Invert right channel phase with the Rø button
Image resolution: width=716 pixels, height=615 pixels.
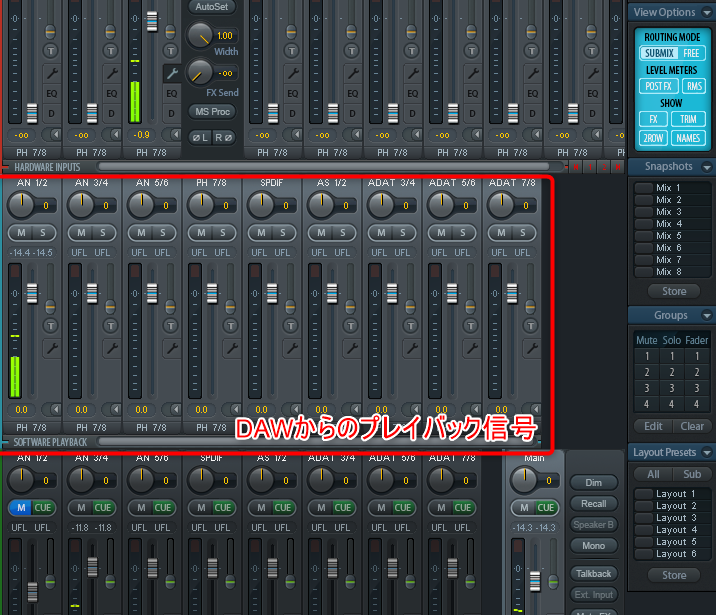(x=224, y=137)
